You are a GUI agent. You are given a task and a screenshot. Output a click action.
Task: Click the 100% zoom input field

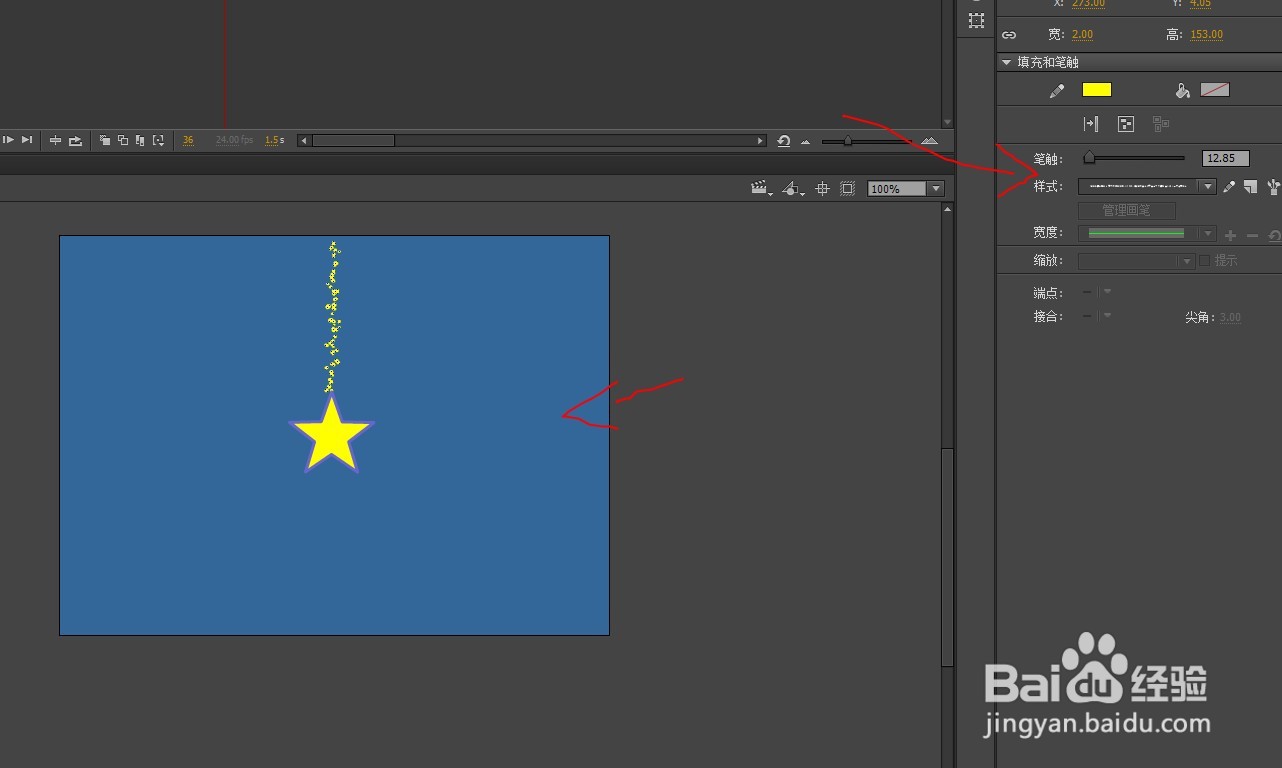pyautogui.click(x=897, y=188)
